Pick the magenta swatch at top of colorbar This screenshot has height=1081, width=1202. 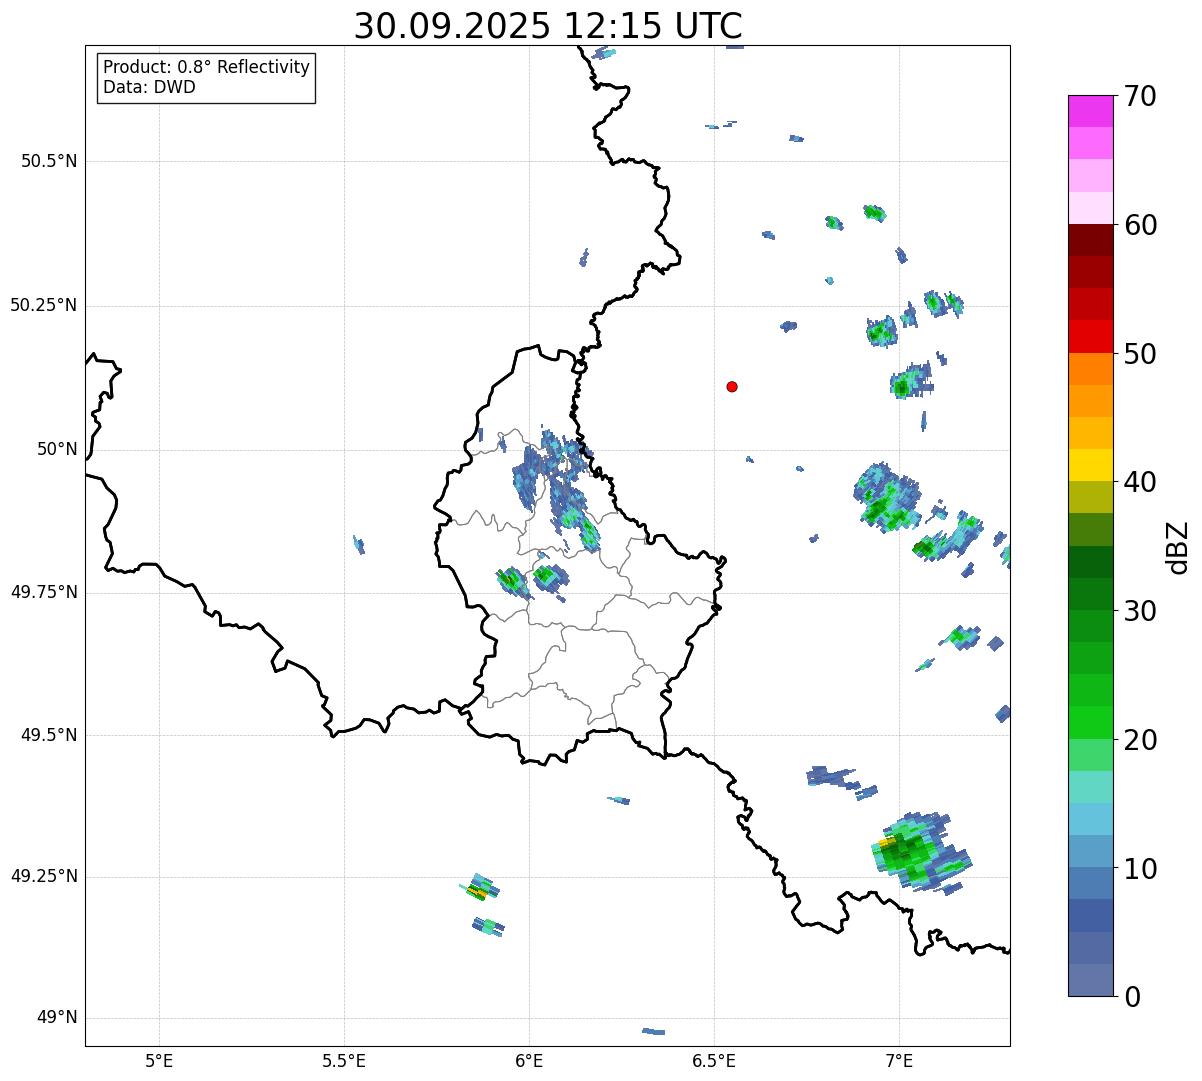pos(1090,111)
